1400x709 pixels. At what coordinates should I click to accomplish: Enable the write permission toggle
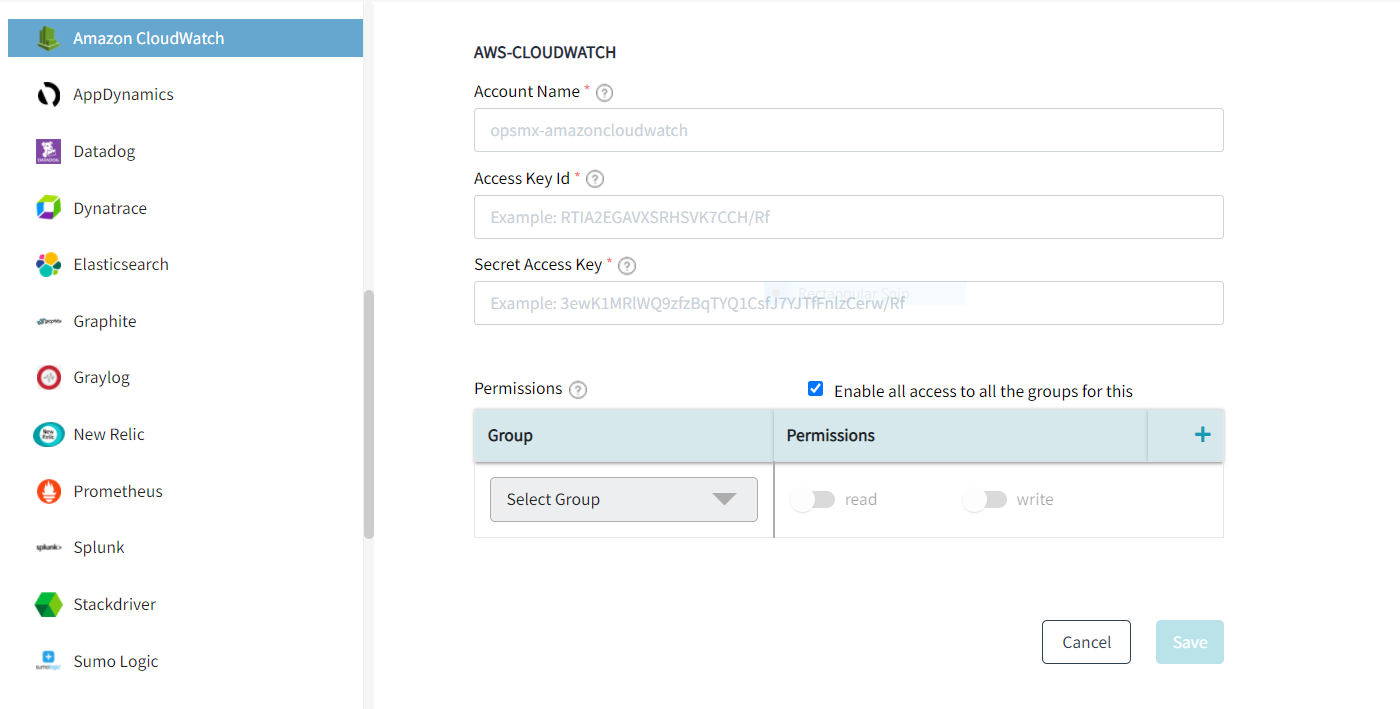point(985,498)
